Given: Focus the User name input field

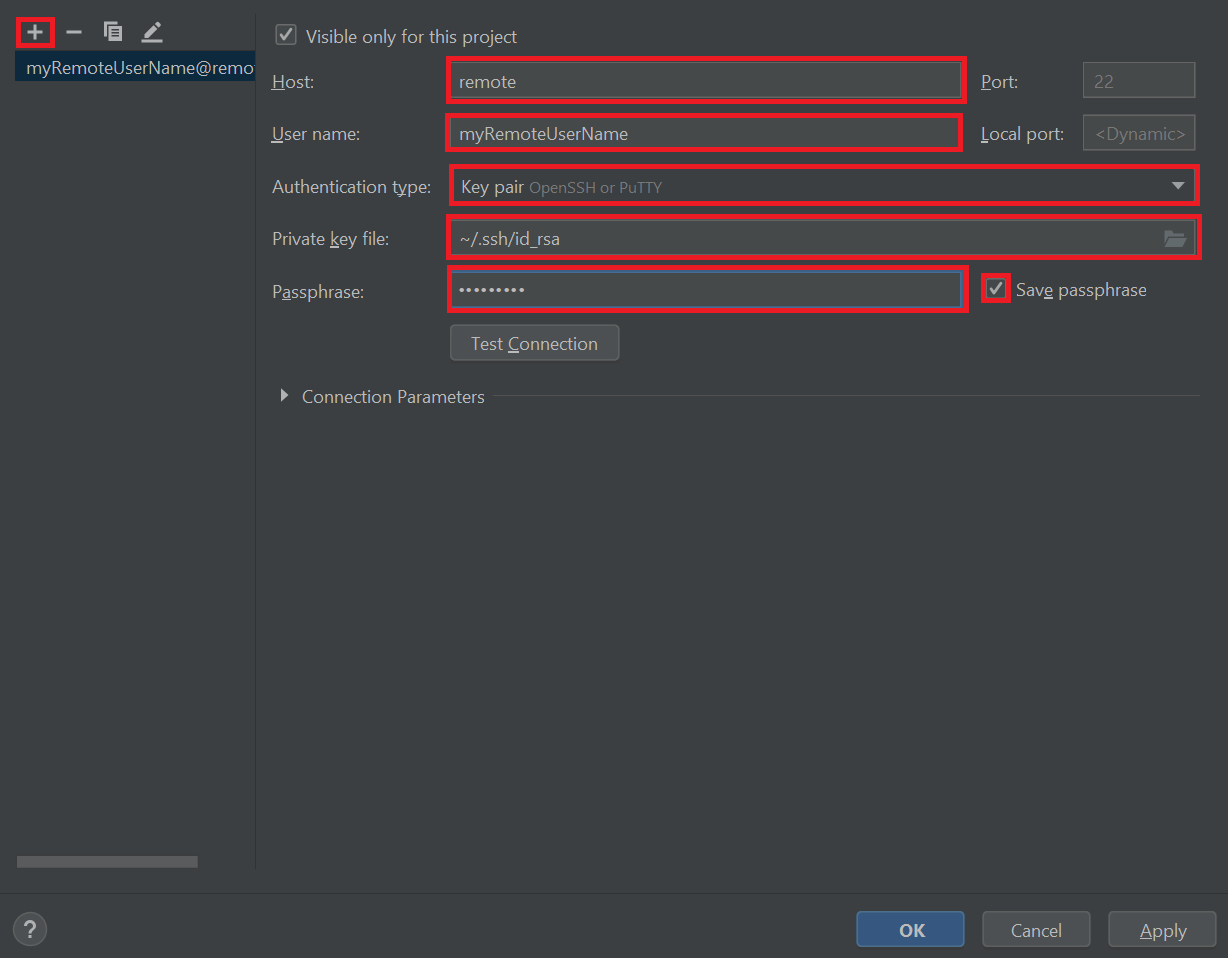Looking at the screenshot, I should pyautogui.click(x=704, y=133).
